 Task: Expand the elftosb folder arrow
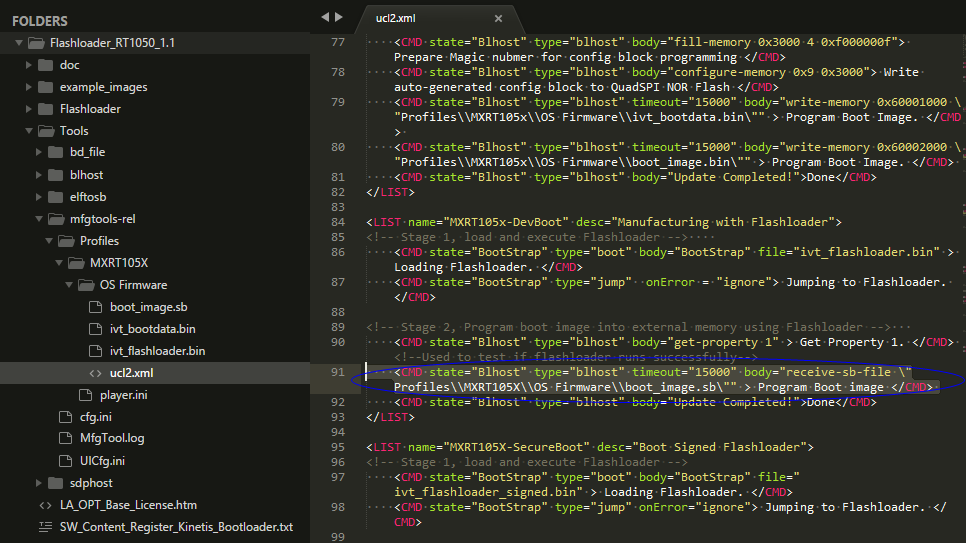point(38,197)
